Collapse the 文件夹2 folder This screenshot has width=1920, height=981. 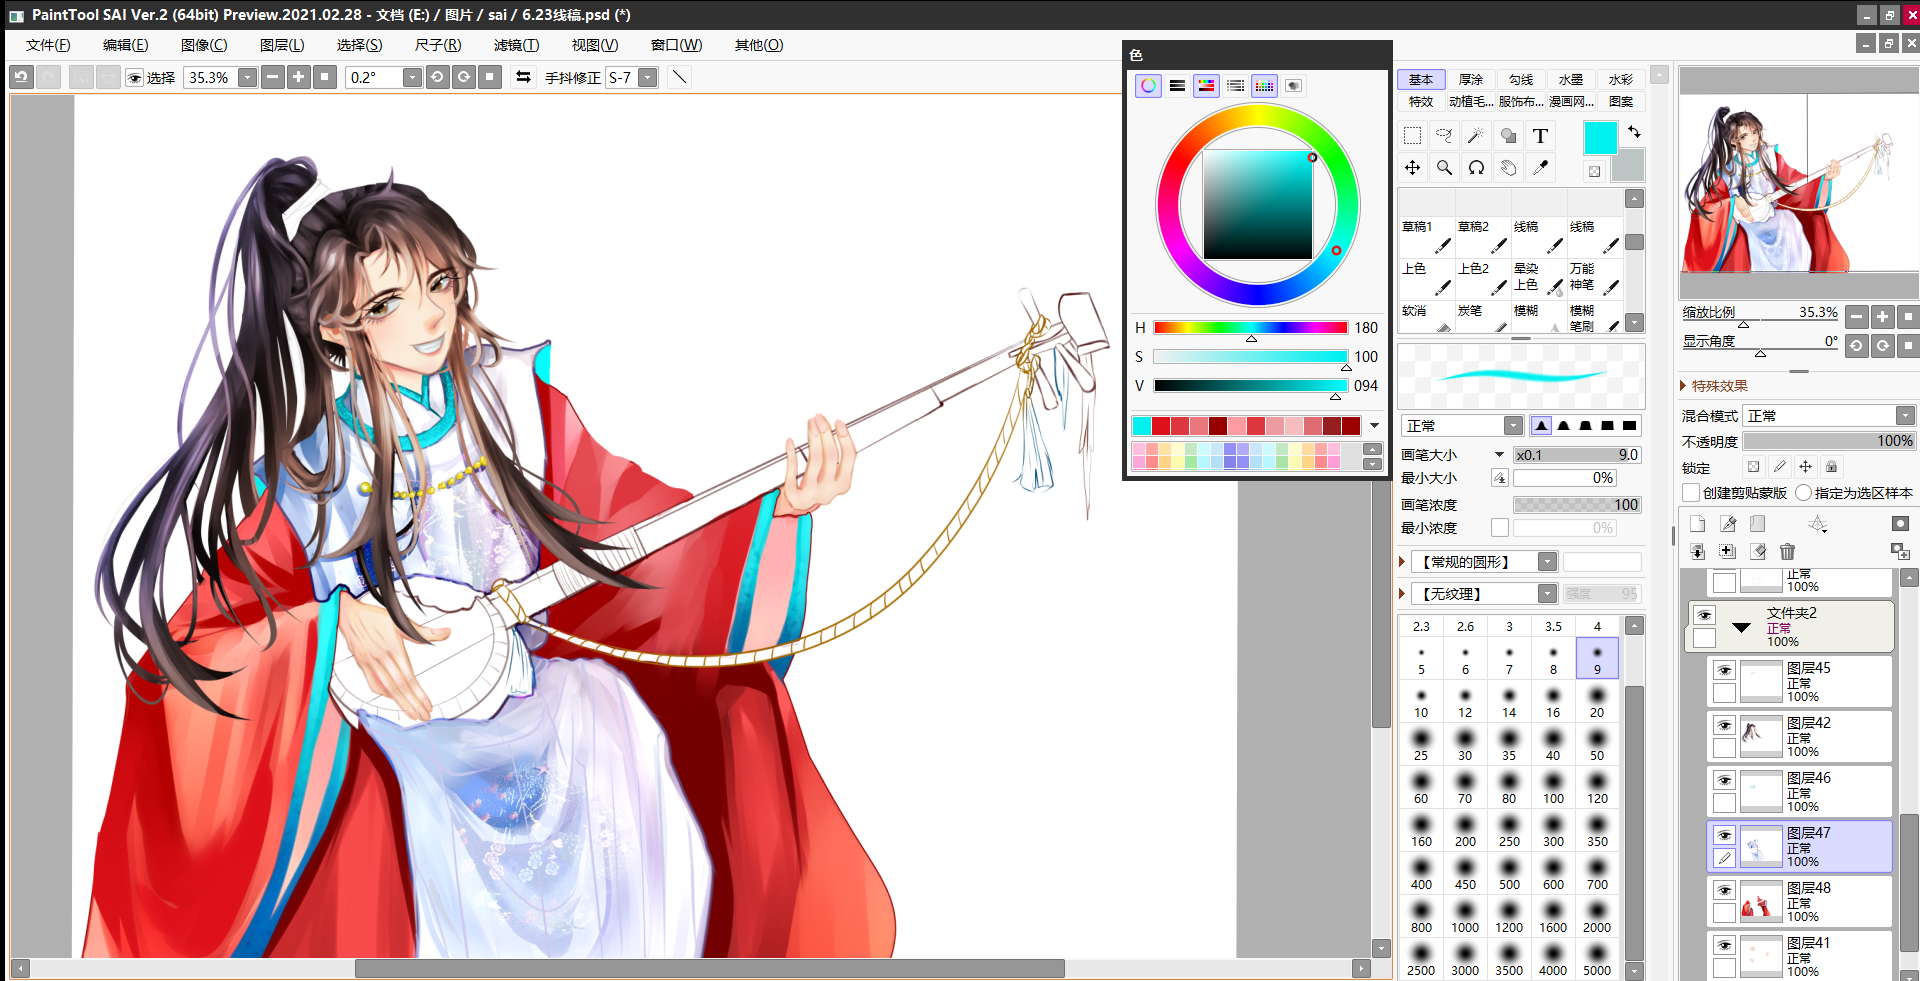coord(1741,628)
